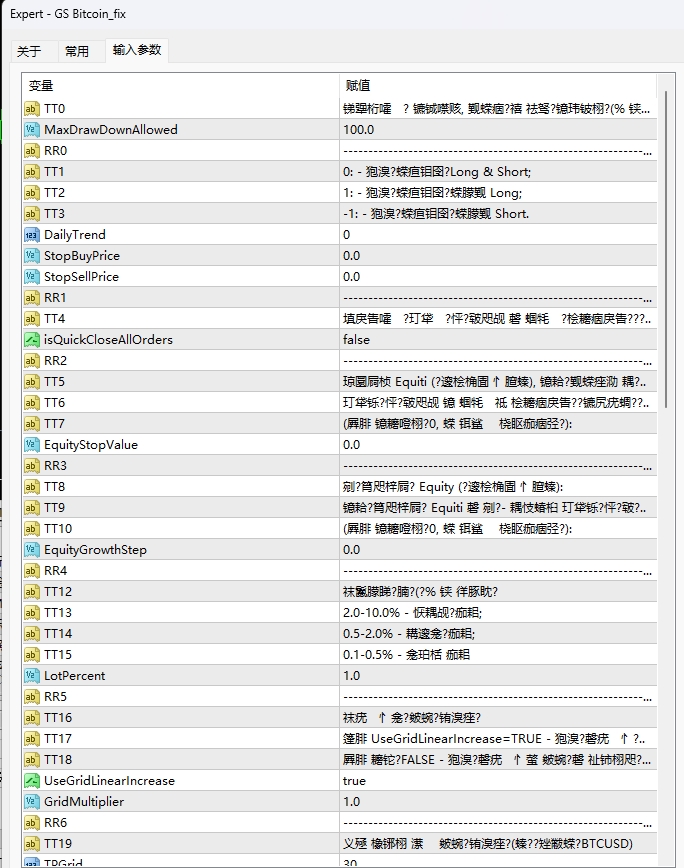Select the StopSellPrice value 0.0

tap(498, 277)
